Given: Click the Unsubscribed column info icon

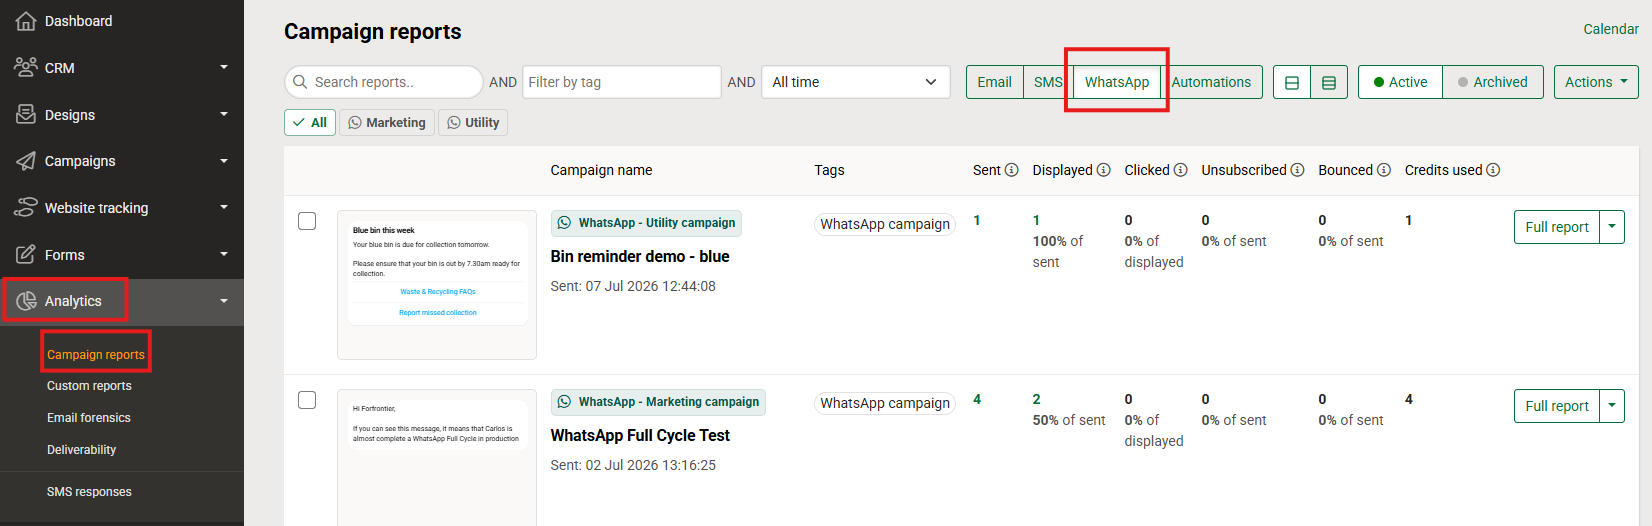Looking at the screenshot, I should 1297,170.
